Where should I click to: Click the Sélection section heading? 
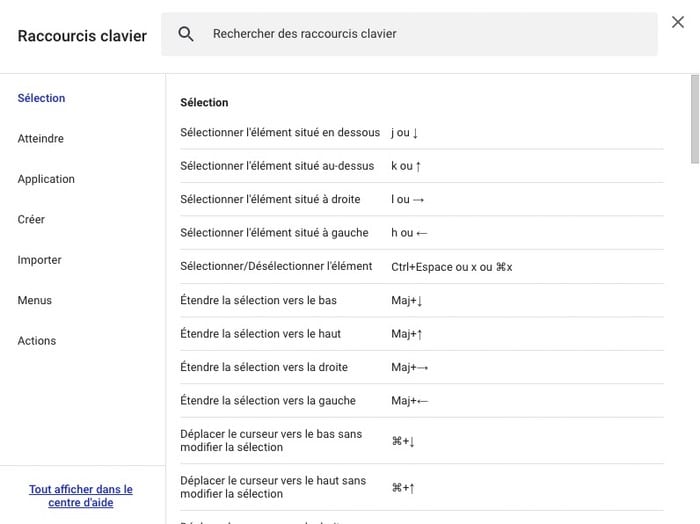204,102
